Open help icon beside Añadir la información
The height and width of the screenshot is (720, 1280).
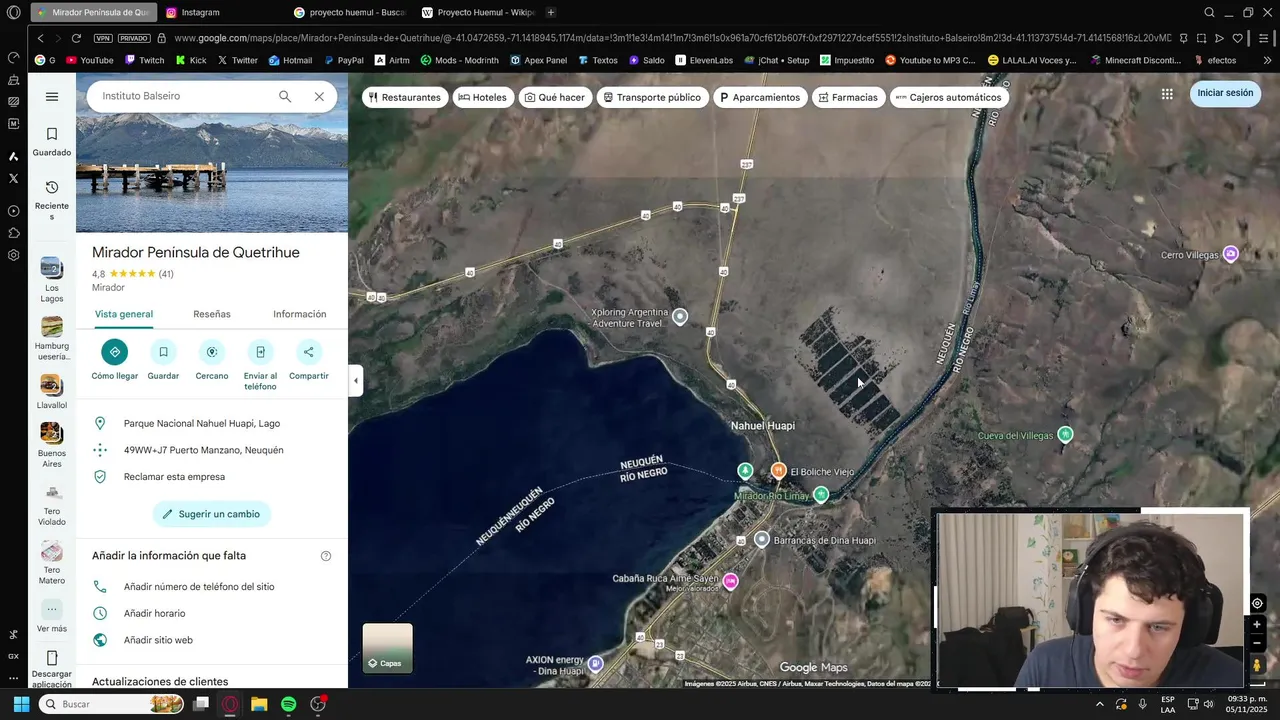(326, 556)
